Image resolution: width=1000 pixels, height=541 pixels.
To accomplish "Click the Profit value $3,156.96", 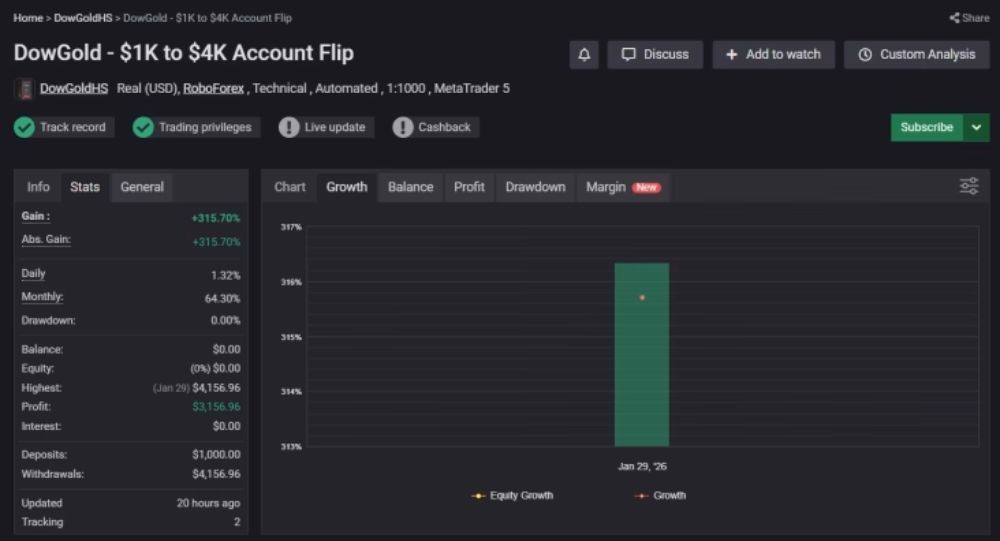I will point(216,407).
